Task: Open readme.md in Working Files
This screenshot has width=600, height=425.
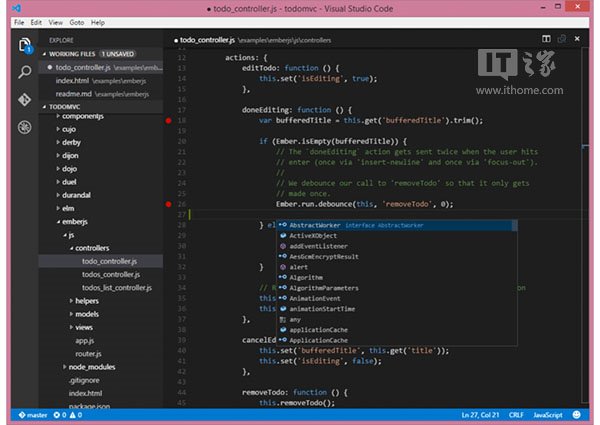Action: (x=102, y=94)
